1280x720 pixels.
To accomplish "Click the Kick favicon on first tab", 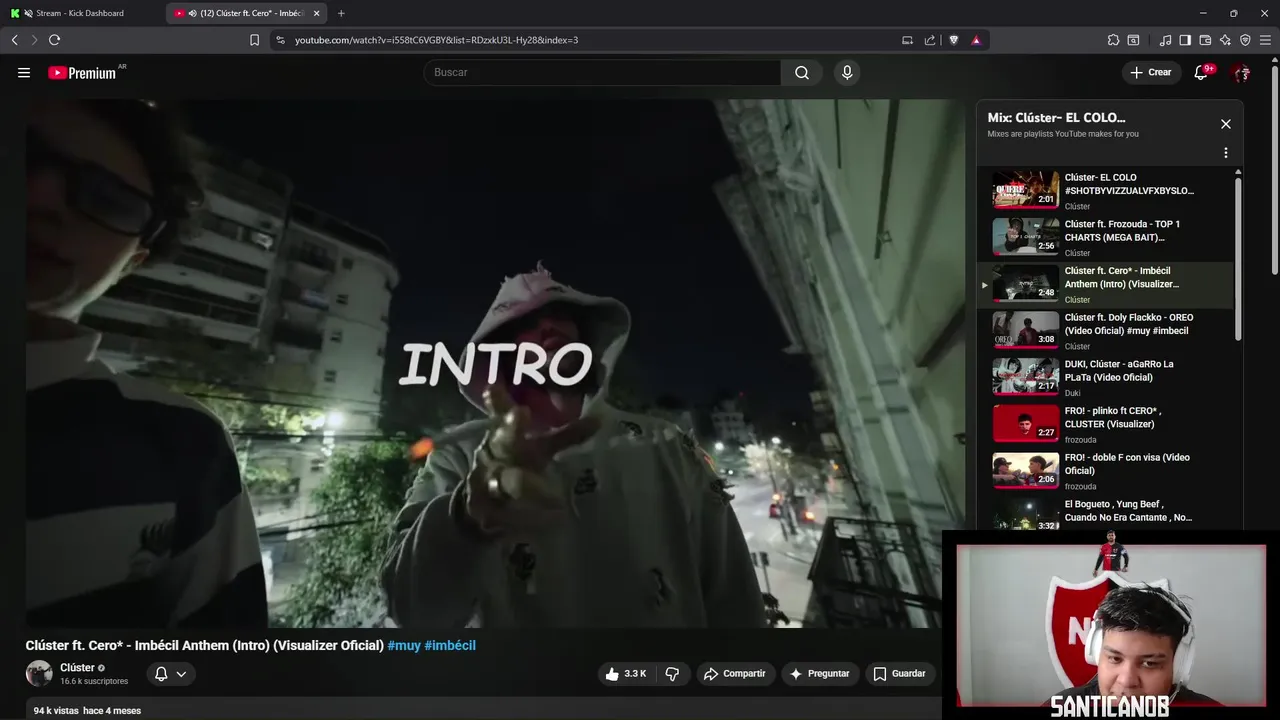I will pos(14,13).
